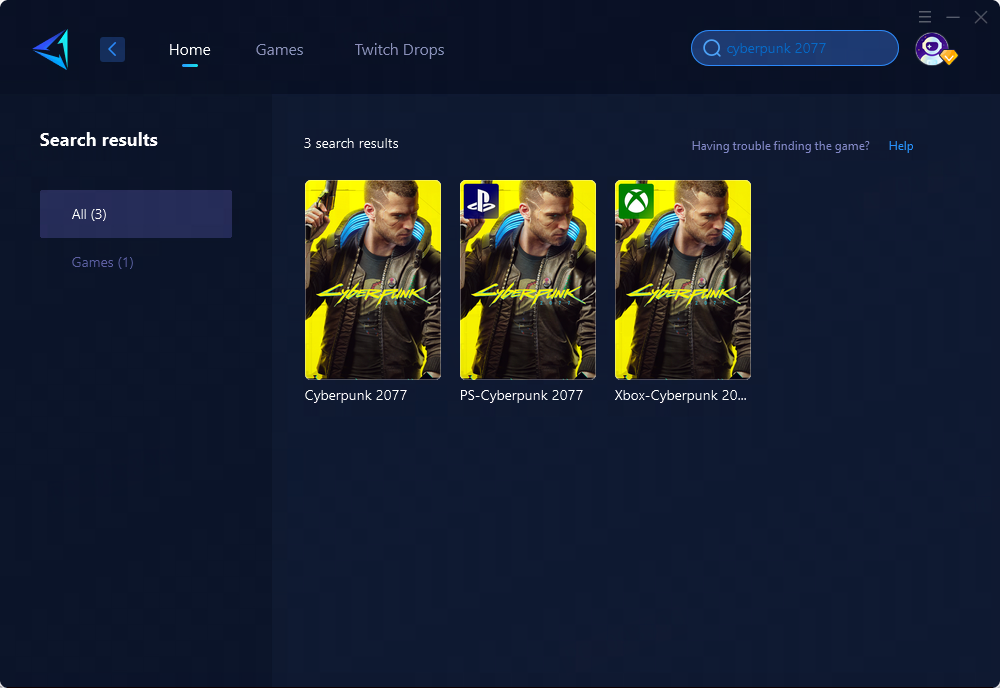Select the All (3) filter
The width and height of the screenshot is (1000, 688).
(136, 214)
